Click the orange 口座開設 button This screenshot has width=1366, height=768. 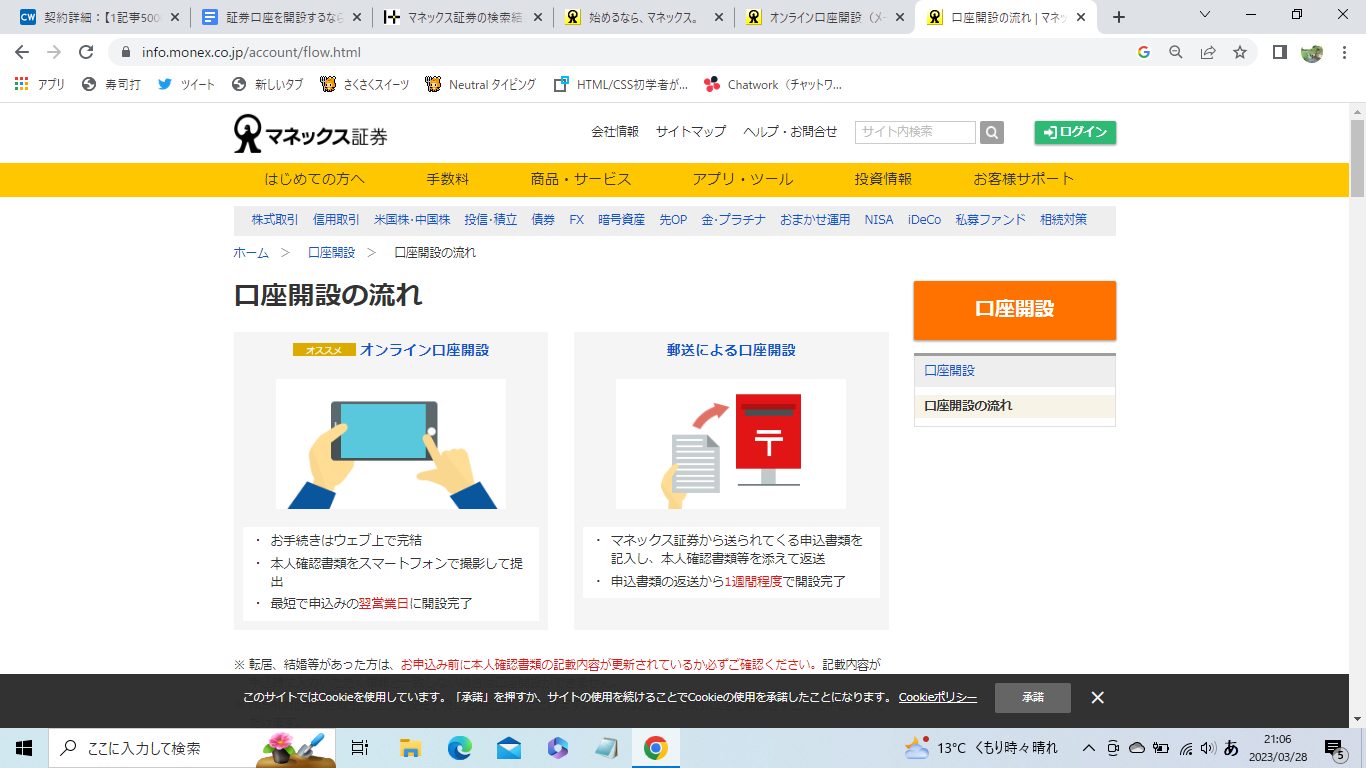[x=1015, y=309]
